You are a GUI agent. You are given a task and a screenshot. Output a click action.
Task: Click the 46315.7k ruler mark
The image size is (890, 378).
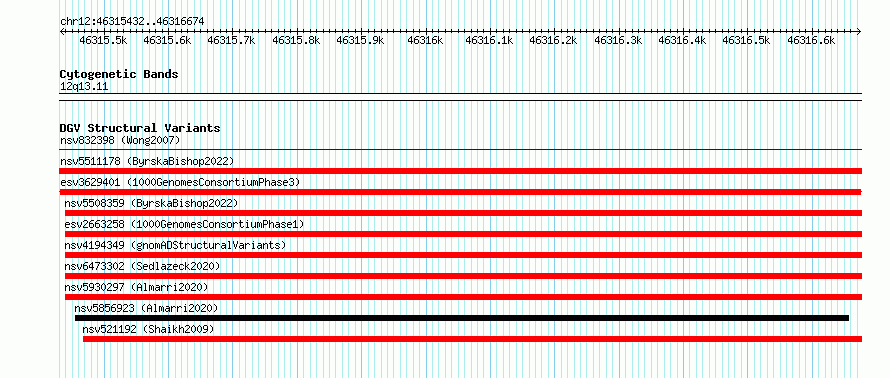pyautogui.click(x=232, y=40)
